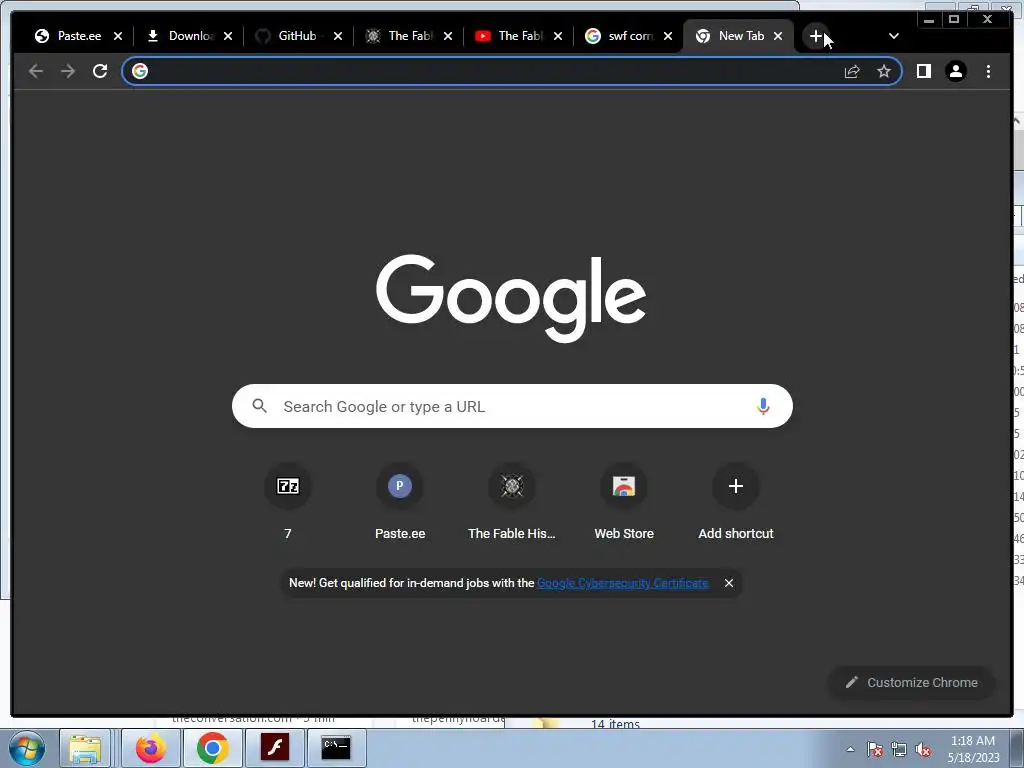Open Flash Player from taskbar
This screenshot has width=1024, height=768.
pos(274,748)
